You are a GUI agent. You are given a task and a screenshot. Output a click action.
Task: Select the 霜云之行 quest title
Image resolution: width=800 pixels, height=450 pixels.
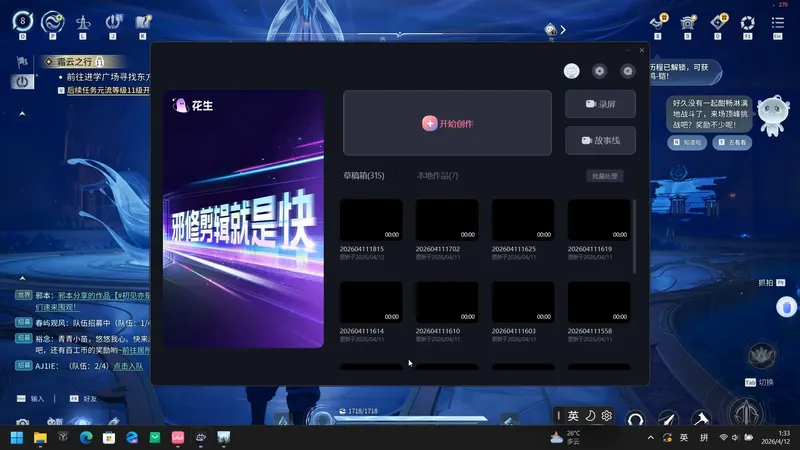[x=74, y=62]
